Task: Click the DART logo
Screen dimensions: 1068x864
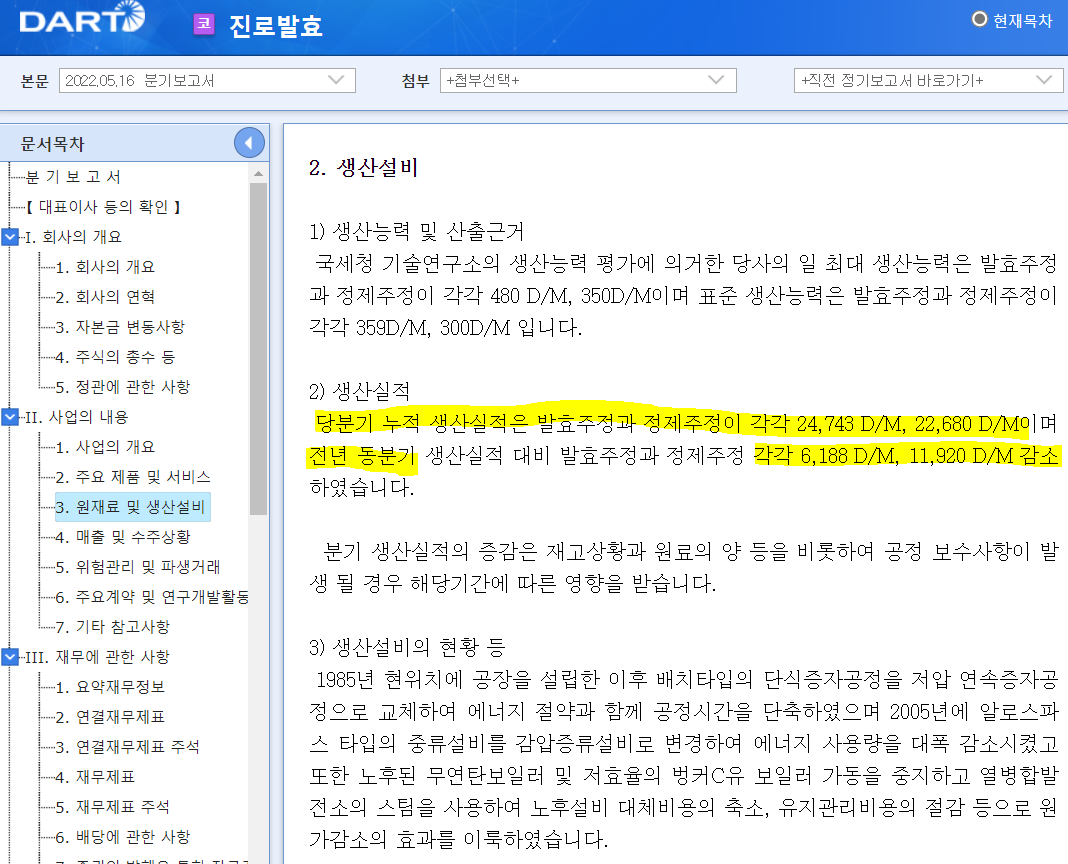Action: (82, 18)
